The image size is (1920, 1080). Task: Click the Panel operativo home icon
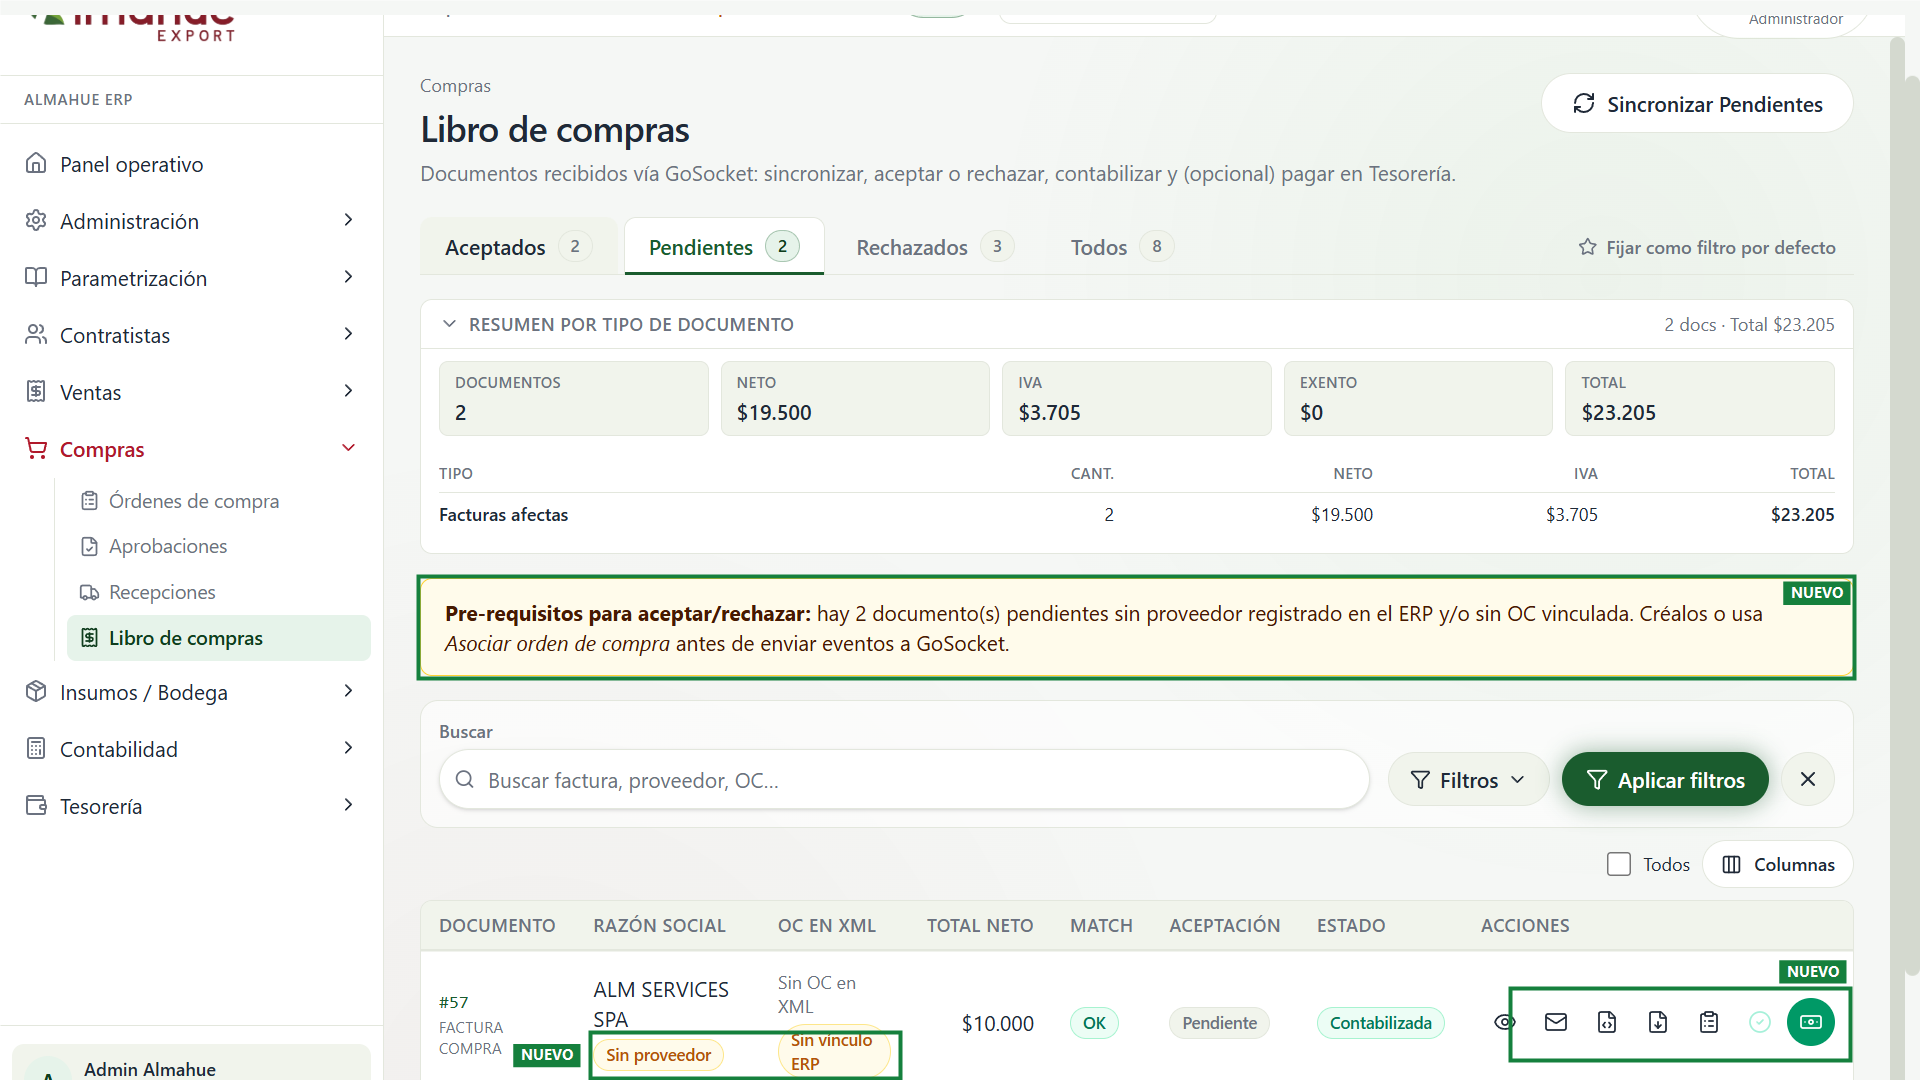click(36, 163)
